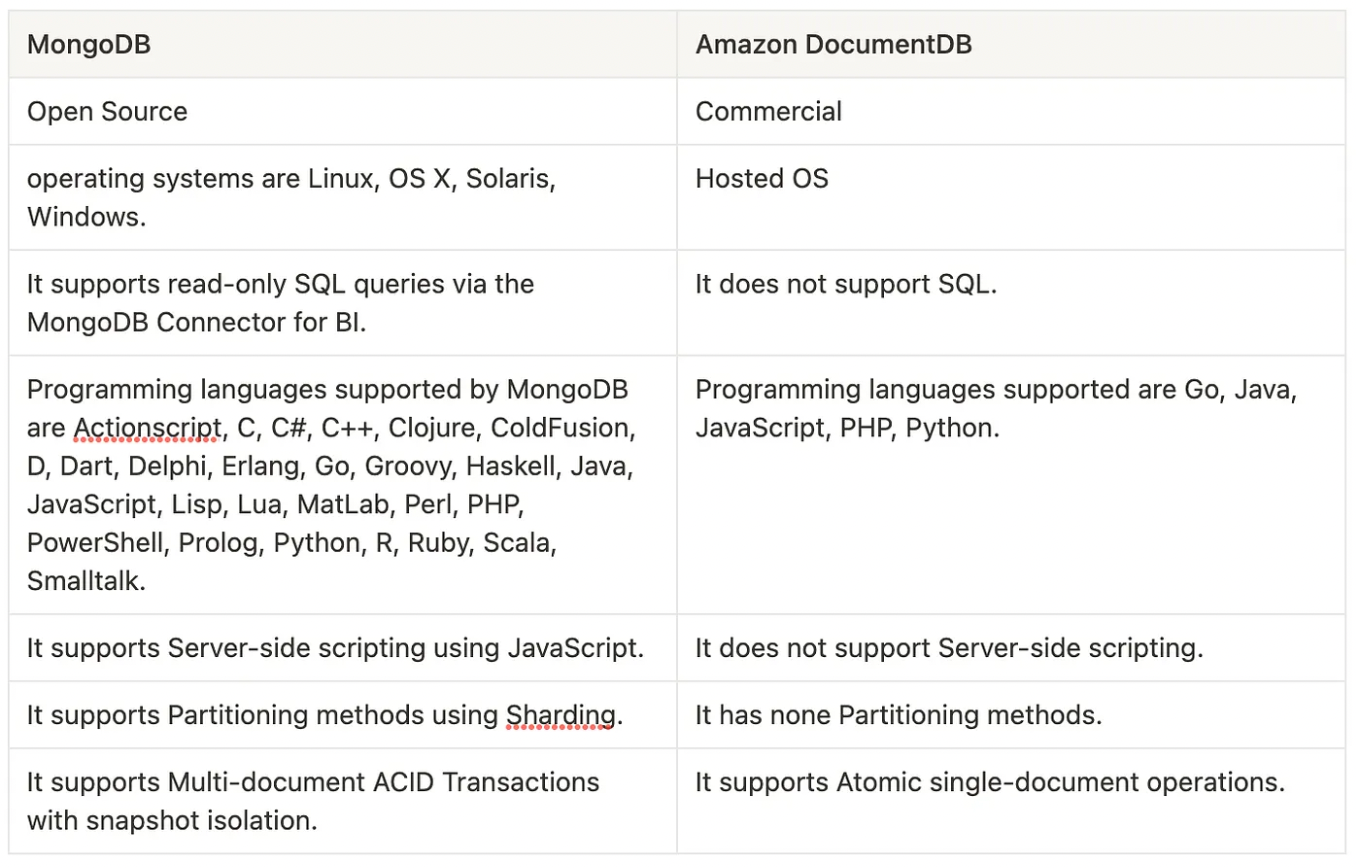Click the Go, Java, JavaScript languages cell
This screenshot has height=868, width=1356.
point(1011,485)
